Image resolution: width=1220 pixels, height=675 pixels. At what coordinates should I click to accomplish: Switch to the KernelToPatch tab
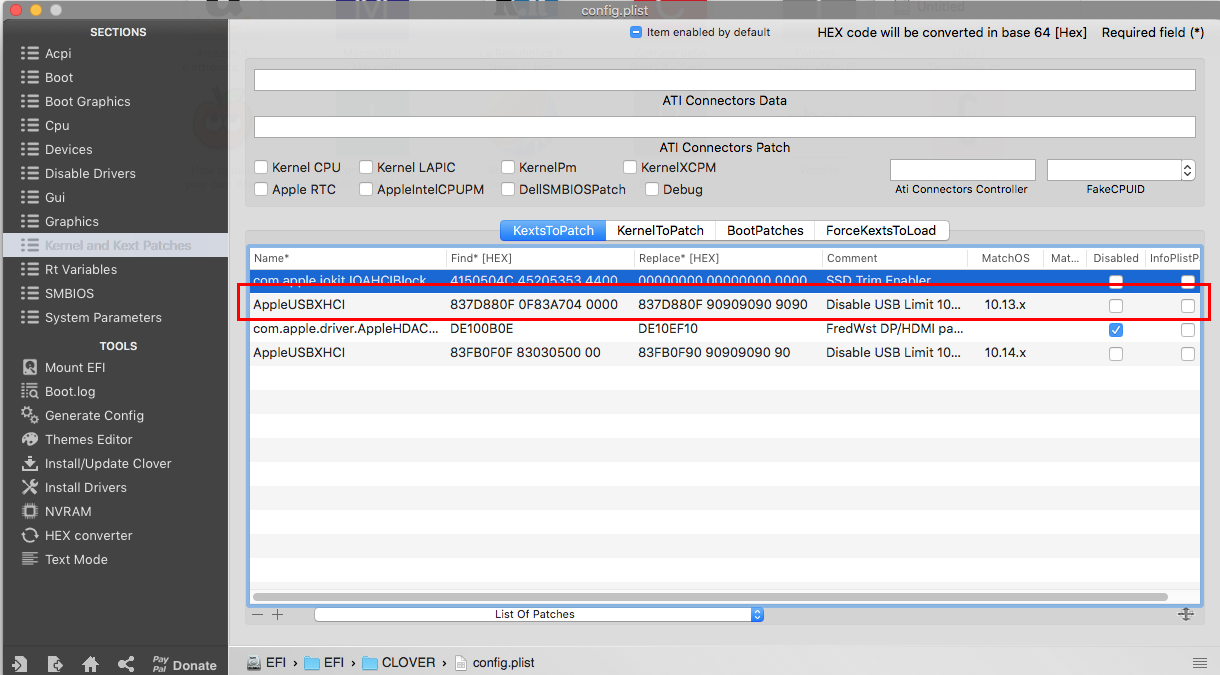[x=660, y=230]
